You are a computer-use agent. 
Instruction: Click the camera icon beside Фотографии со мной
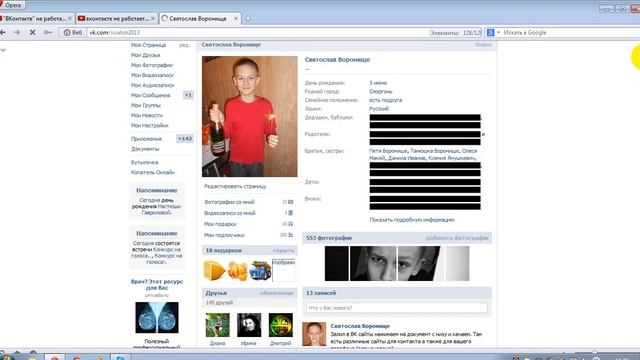point(291,202)
